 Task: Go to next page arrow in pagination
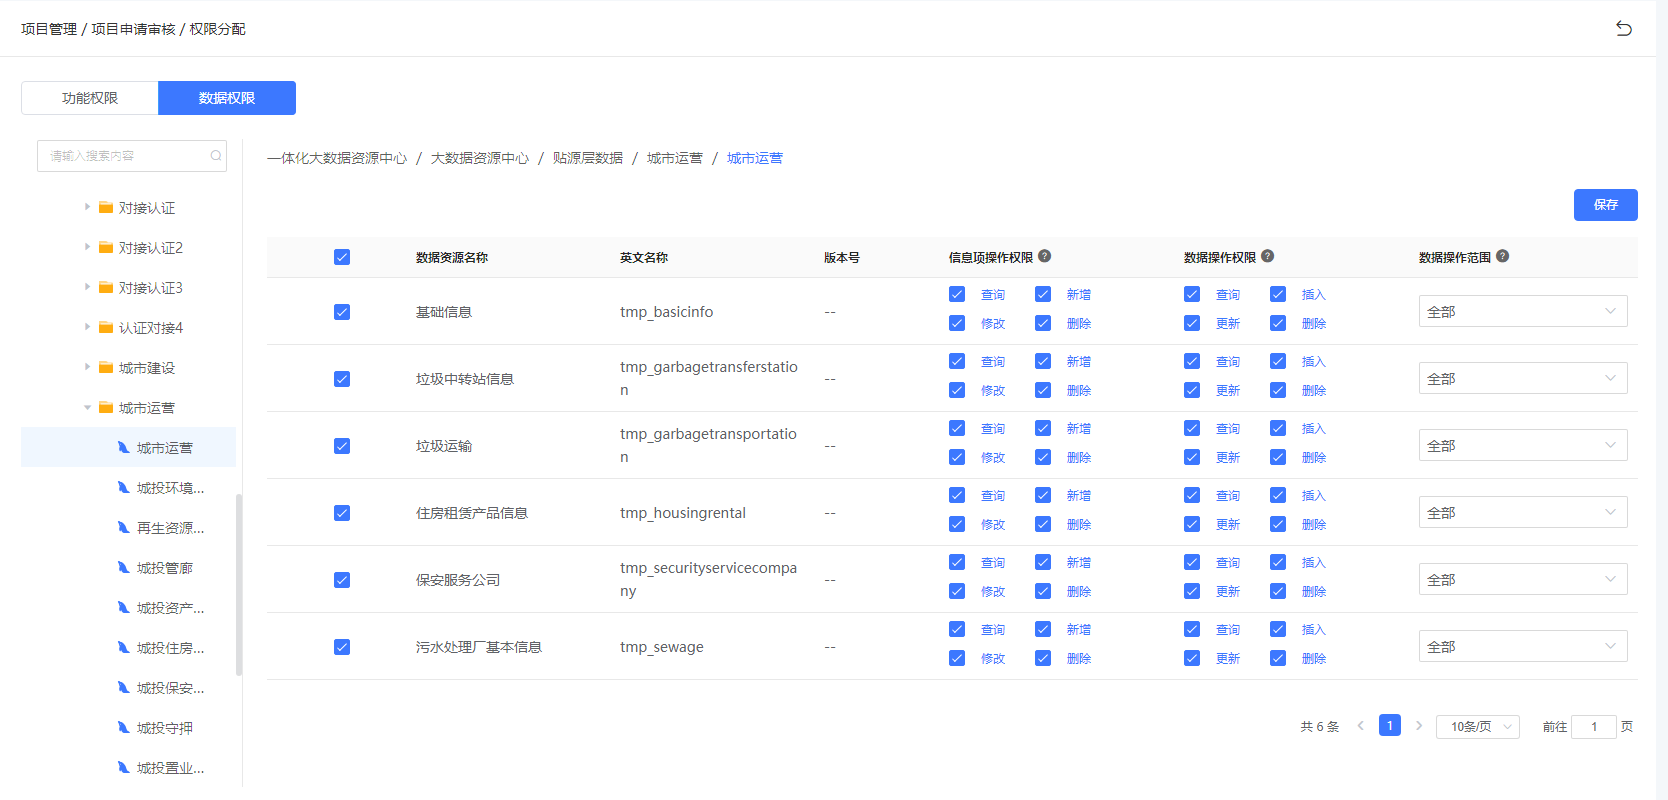point(1418,726)
